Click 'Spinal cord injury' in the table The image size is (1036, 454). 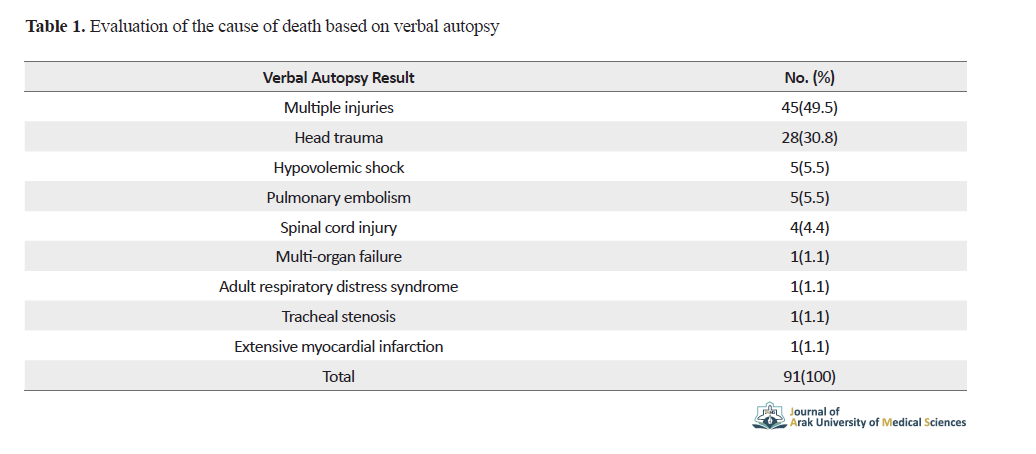pyautogui.click(x=338, y=227)
